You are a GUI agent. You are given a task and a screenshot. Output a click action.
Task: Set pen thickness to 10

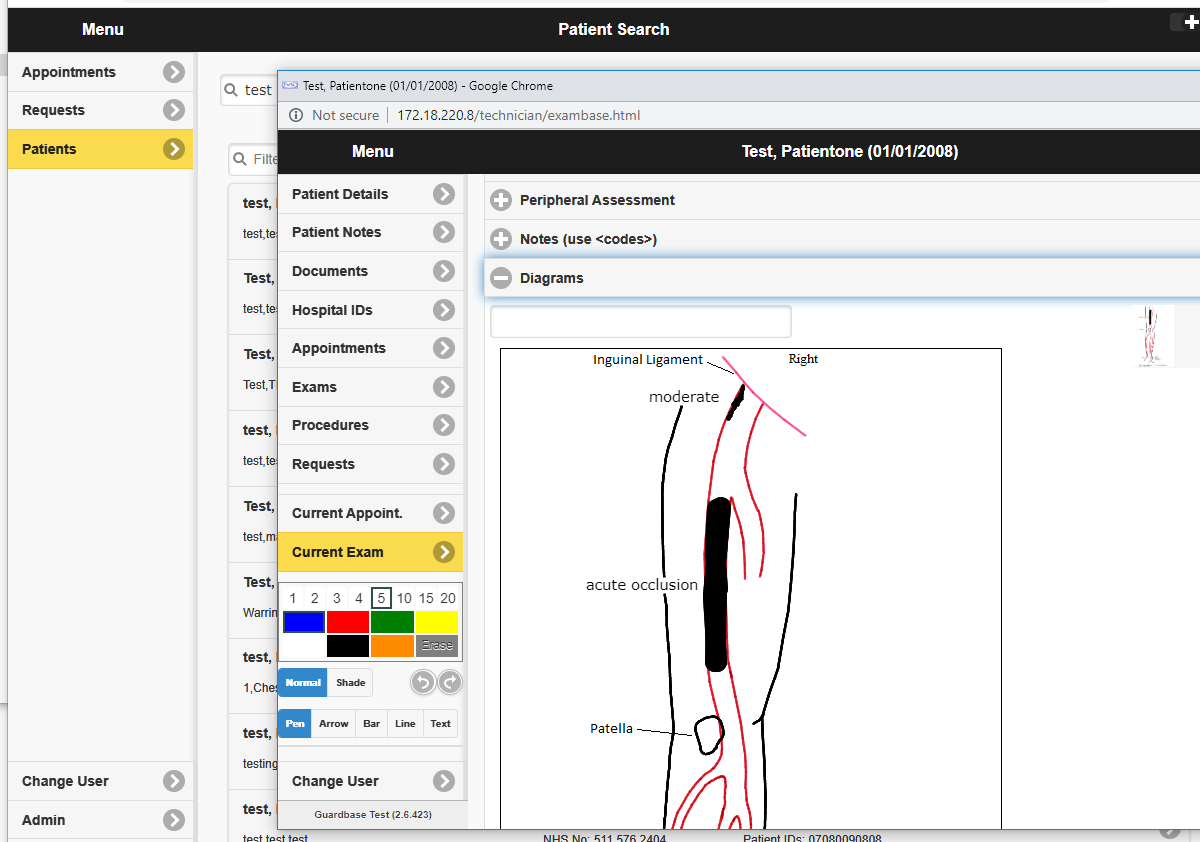pyautogui.click(x=404, y=598)
